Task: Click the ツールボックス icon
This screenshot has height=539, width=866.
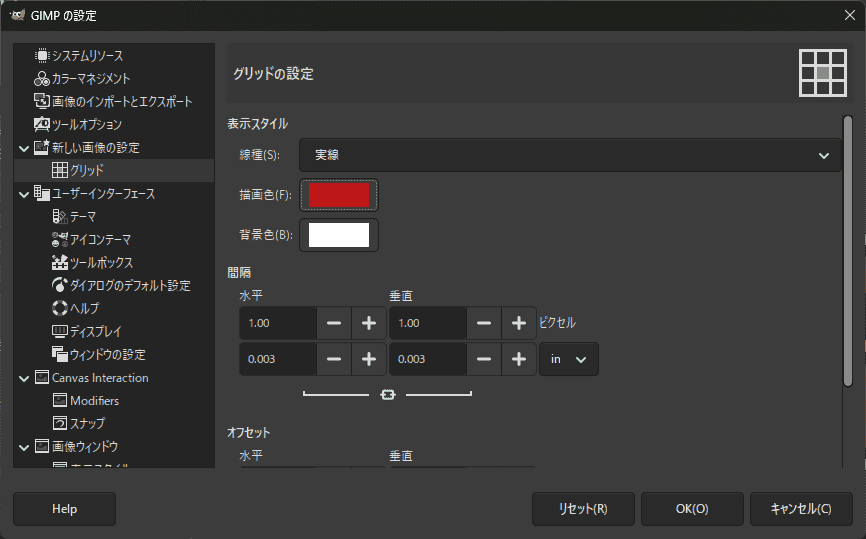Action: click(x=60, y=262)
